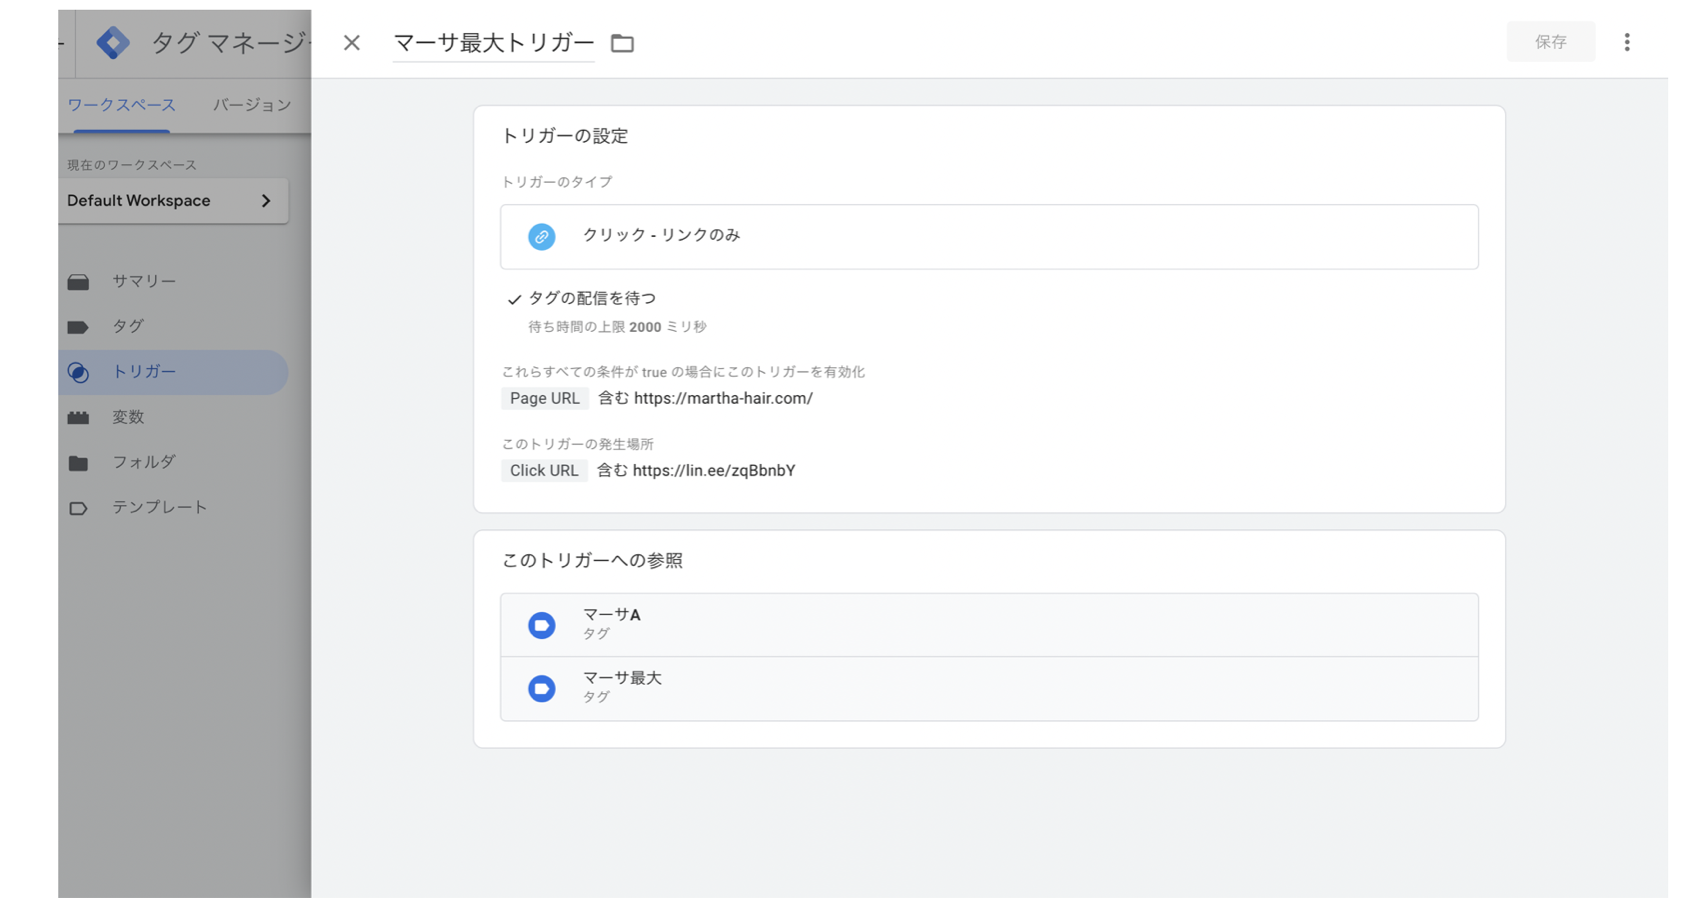This screenshot has height=923, width=1703.
Task: Open タグ section in sidebar
Action: [127, 326]
